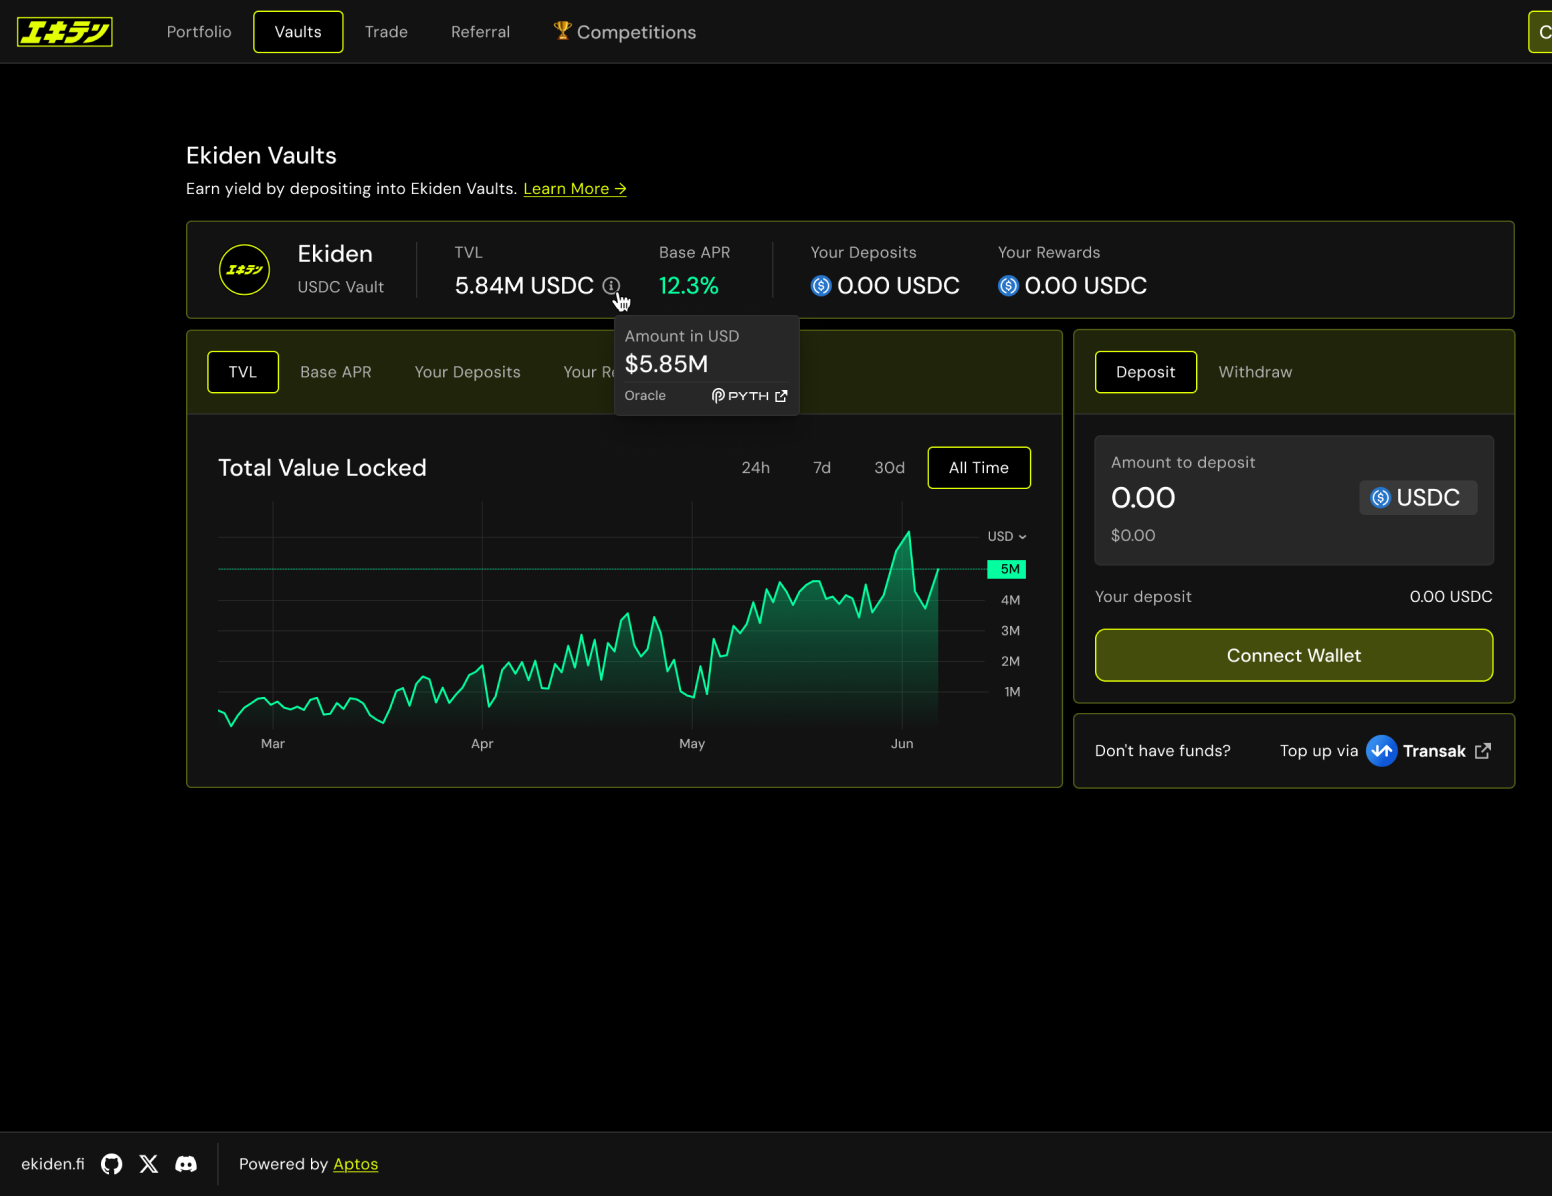Click the external link icon beside Transak
Image resolution: width=1552 pixels, height=1196 pixels.
click(1483, 751)
